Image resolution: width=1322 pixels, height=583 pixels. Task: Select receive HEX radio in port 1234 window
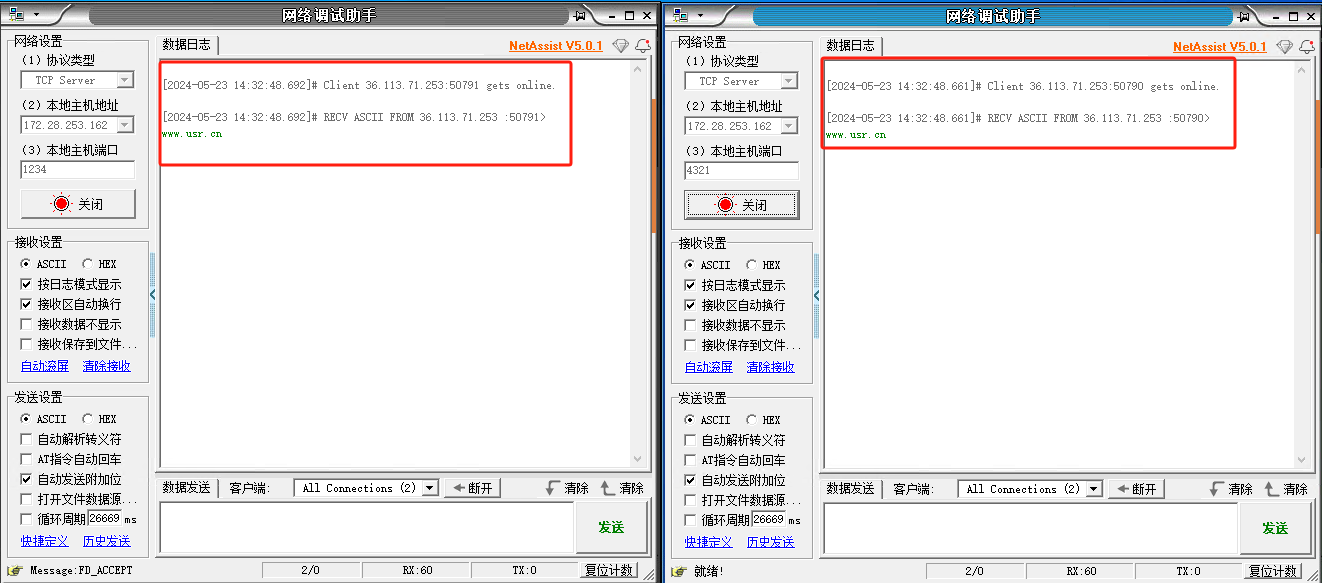coord(87,264)
